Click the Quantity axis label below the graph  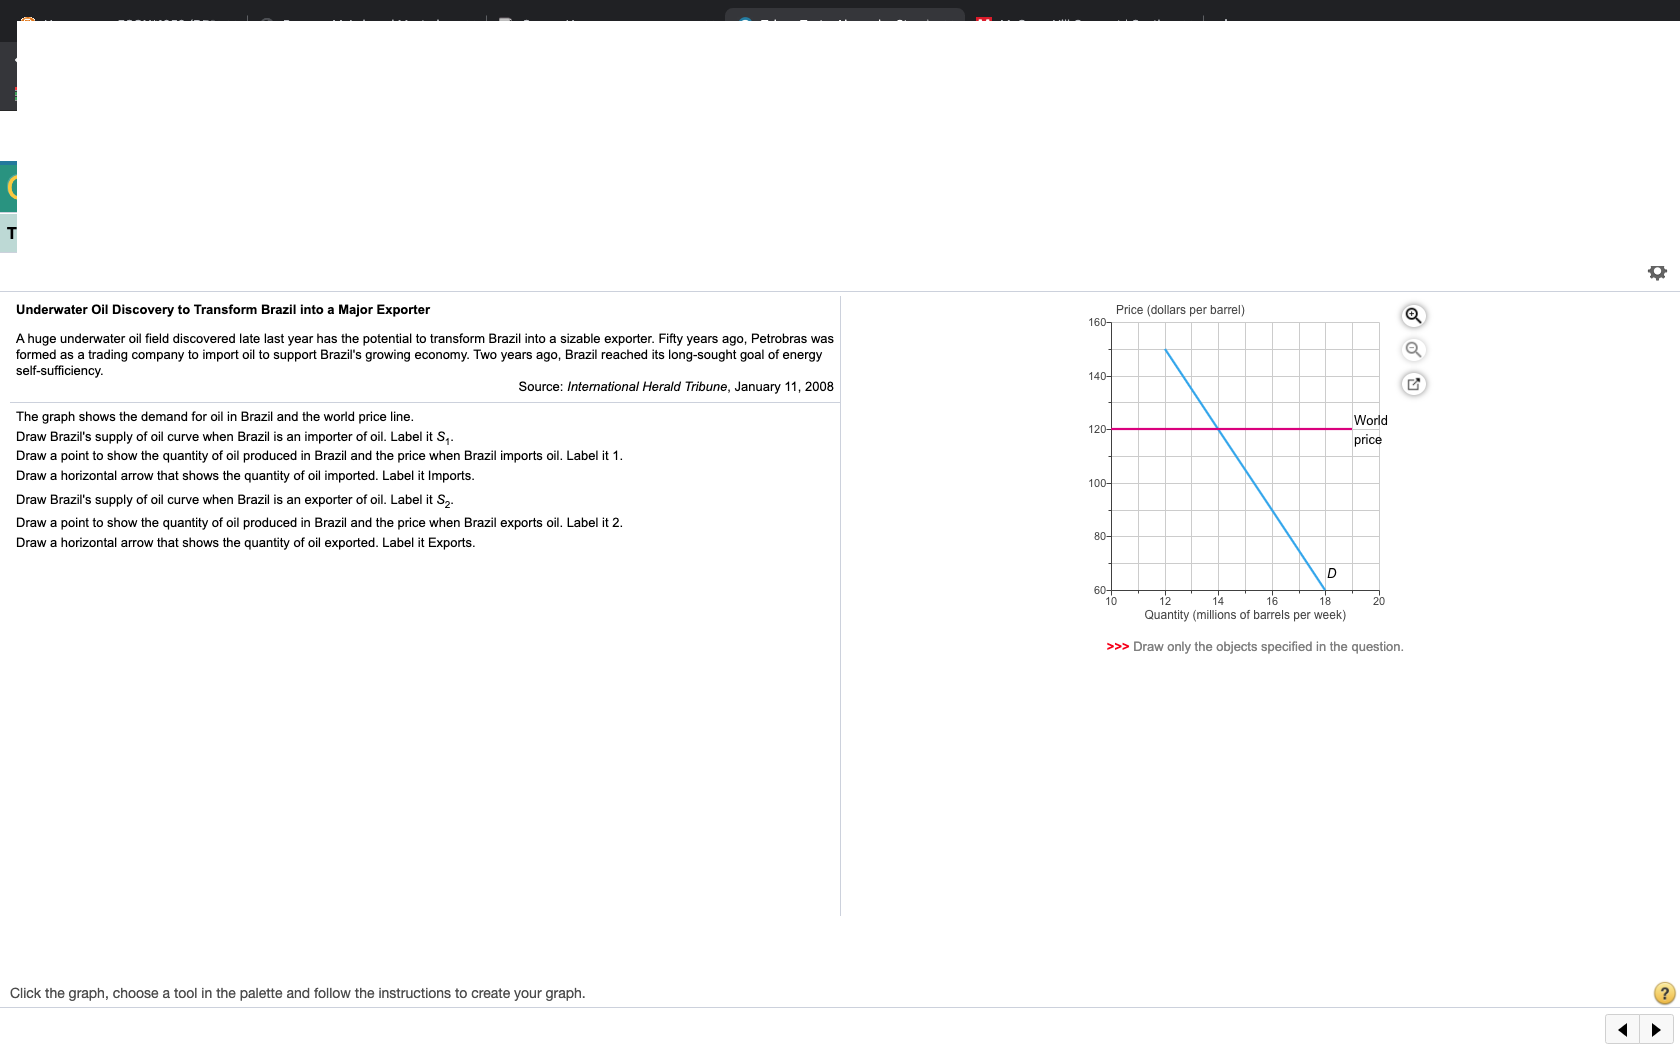(1245, 615)
